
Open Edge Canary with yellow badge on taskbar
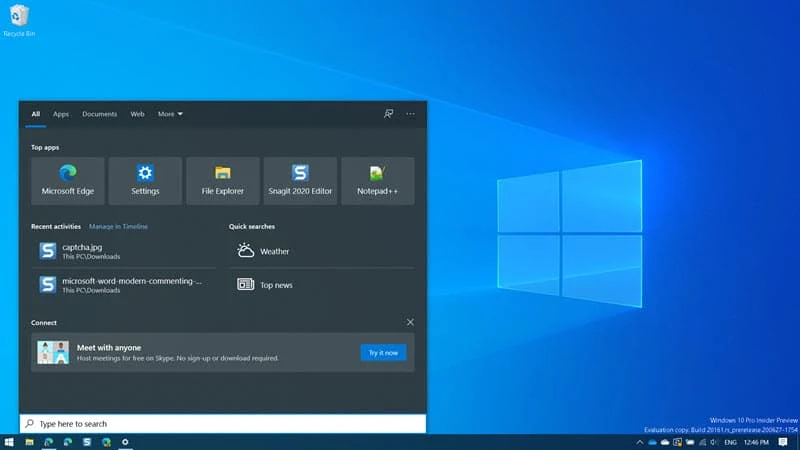pyautogui.click(x=106, y=442)
